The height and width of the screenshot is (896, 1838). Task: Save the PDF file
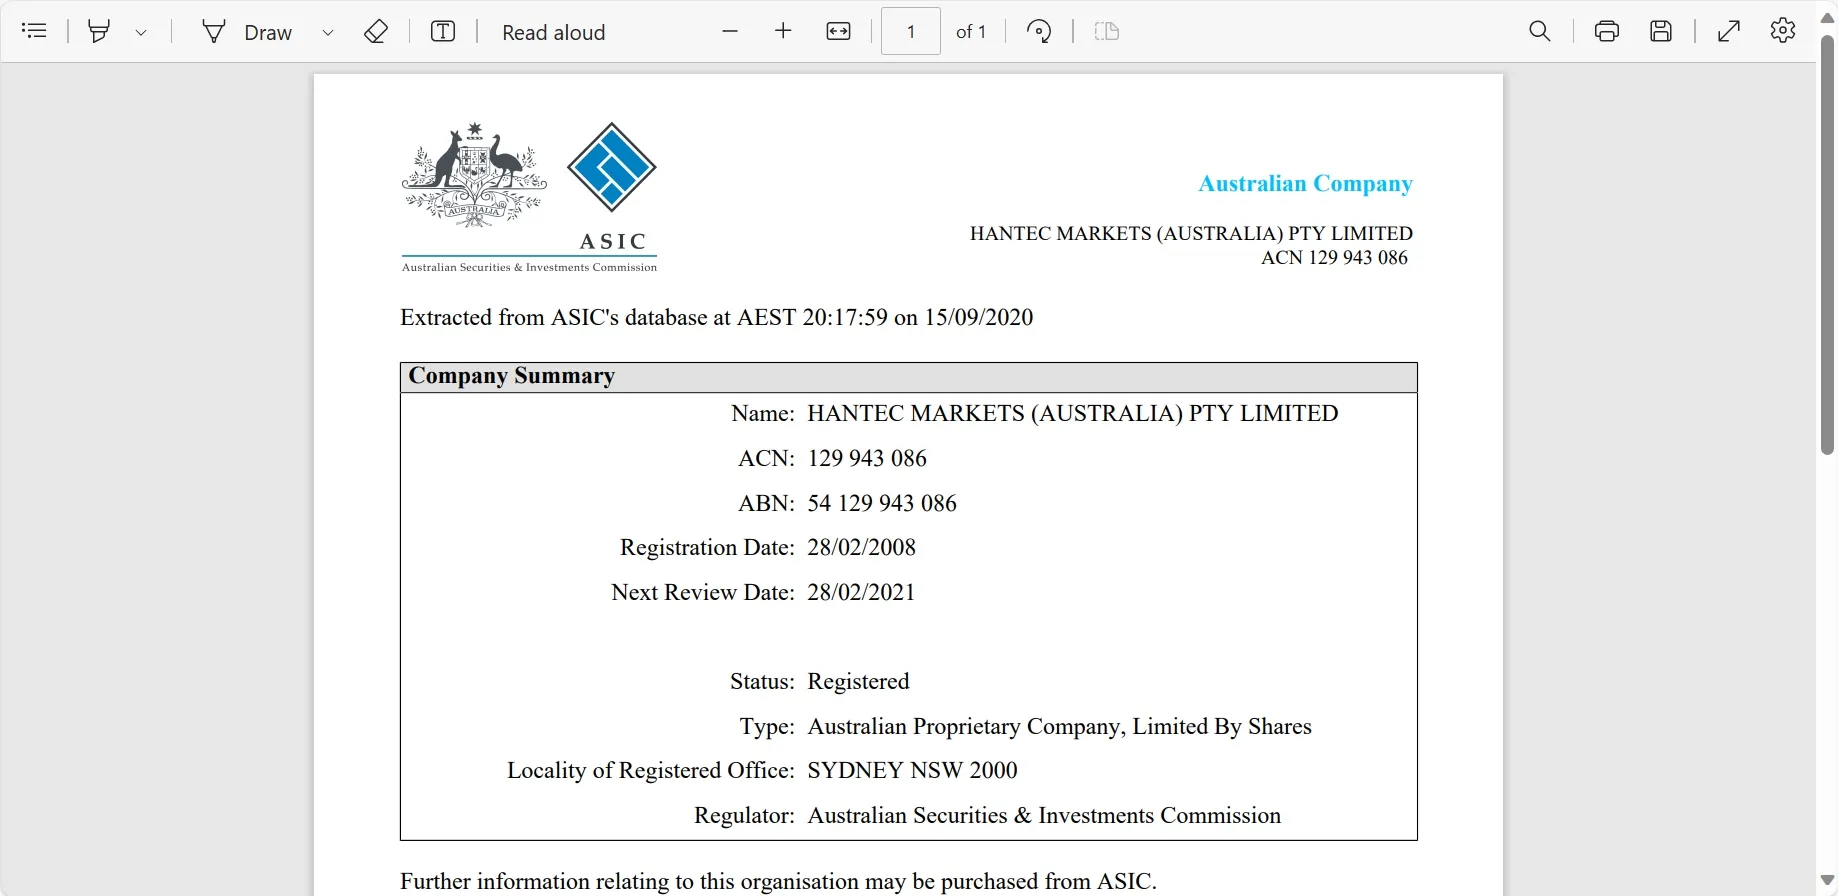pyautogui.click(x=1661, y=31)
